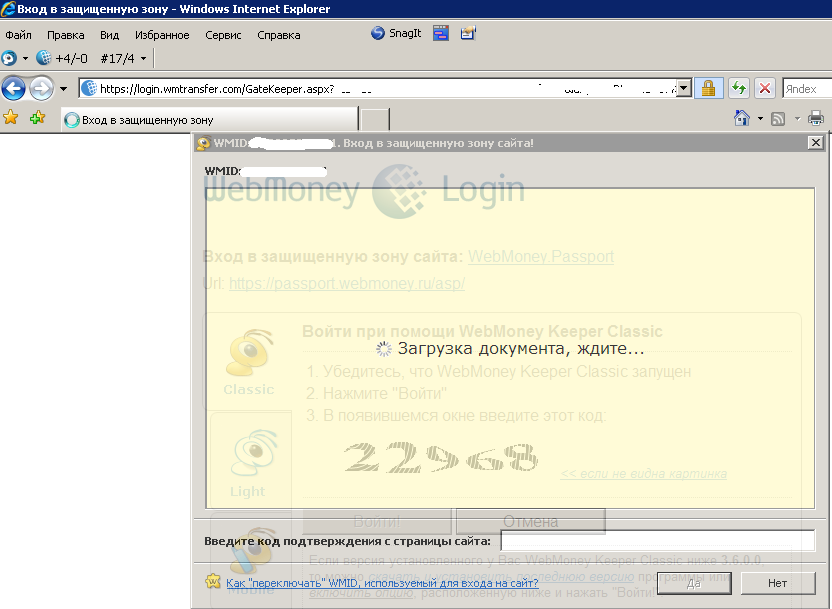Screen dimensions: 832x609
Task: Click the SnagIt toolbar button
Action: coord(396,33)
